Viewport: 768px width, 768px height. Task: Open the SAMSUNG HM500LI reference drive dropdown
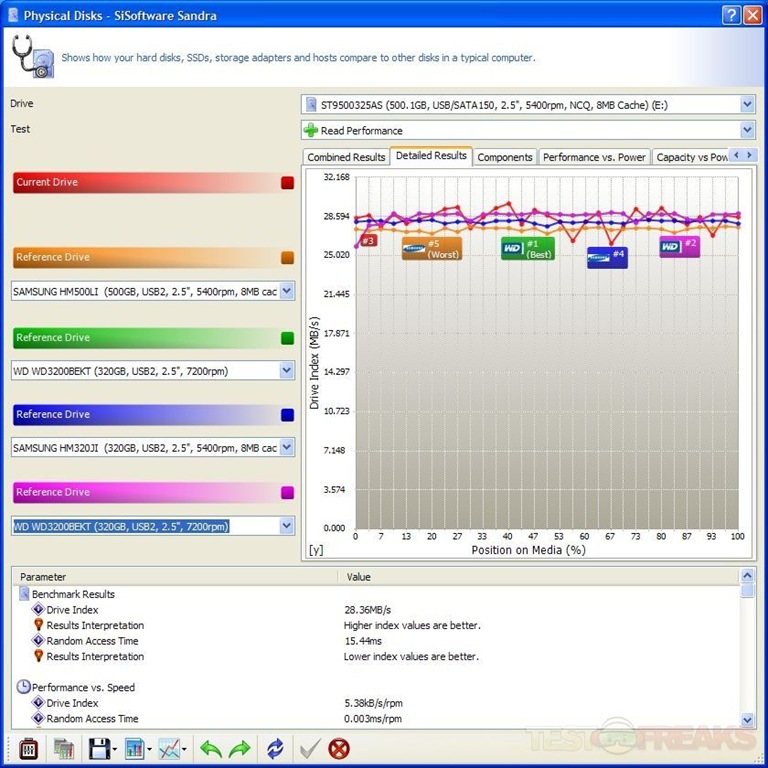pyautogui.click(x=287, y=291)
